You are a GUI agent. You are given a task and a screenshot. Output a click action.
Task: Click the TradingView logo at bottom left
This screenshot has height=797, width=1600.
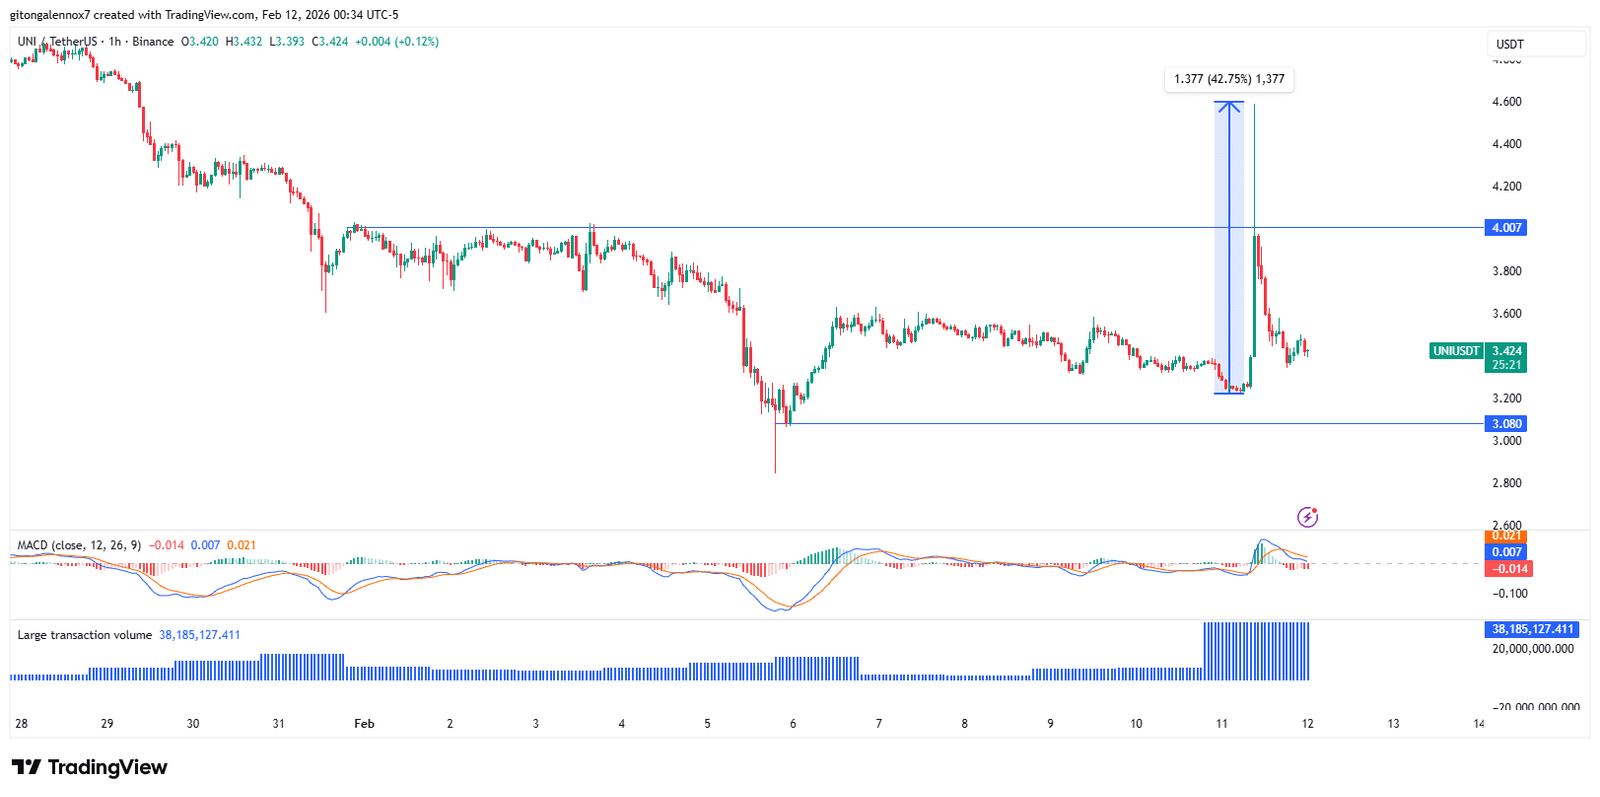[x=90, y=767]
